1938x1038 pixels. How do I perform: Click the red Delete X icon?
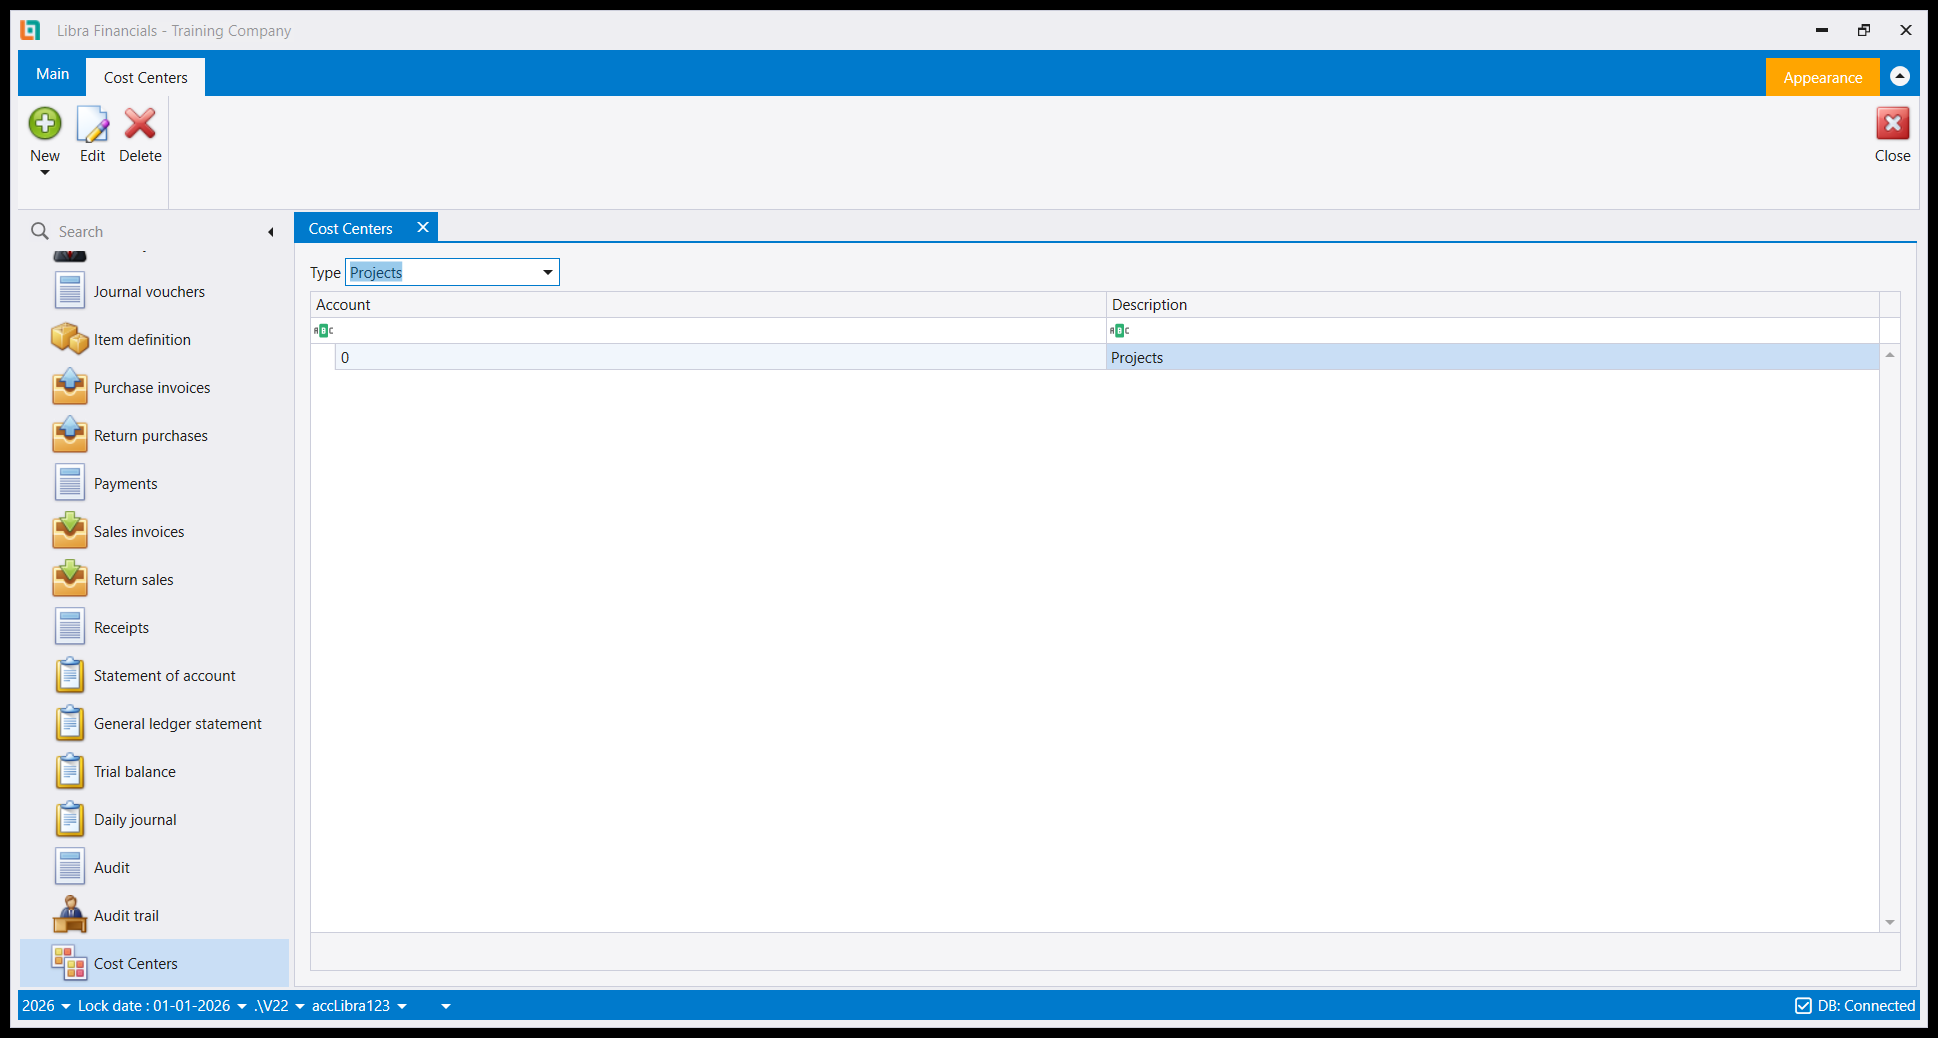[140, 124]
